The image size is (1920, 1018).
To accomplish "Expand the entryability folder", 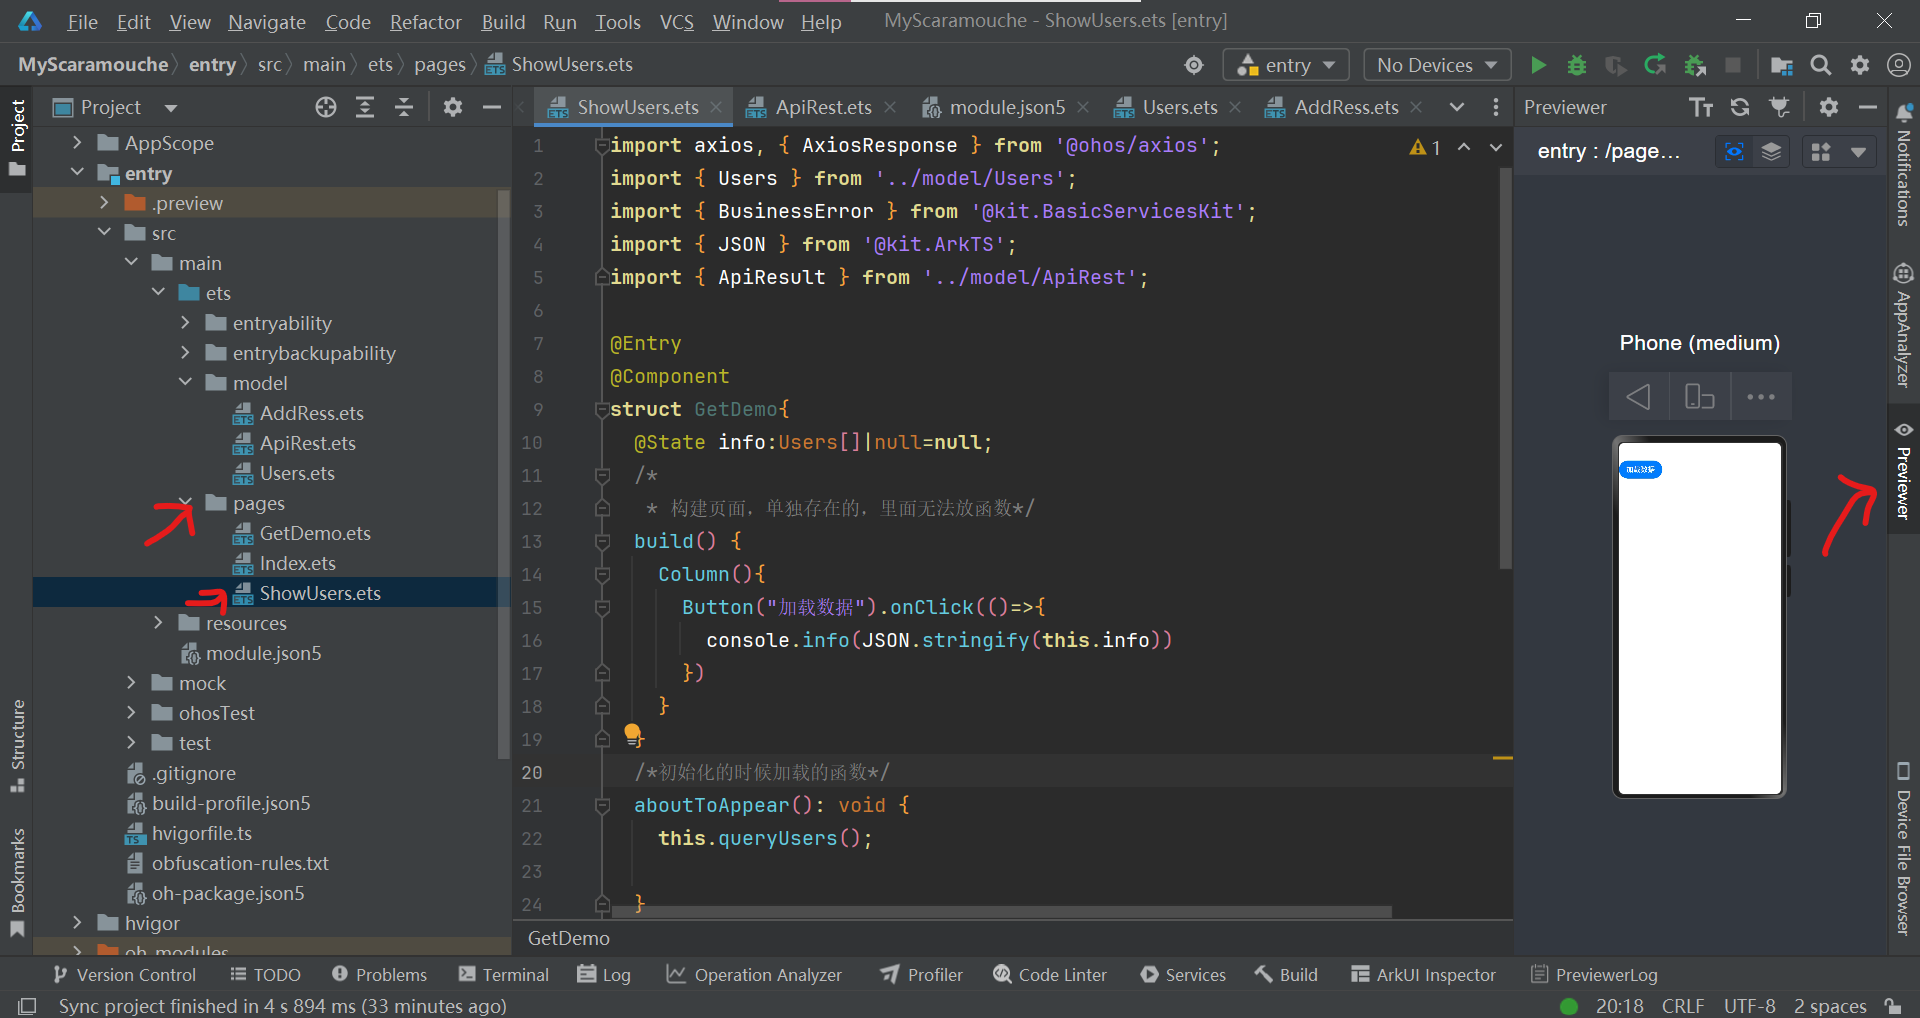I will [185, 323].
